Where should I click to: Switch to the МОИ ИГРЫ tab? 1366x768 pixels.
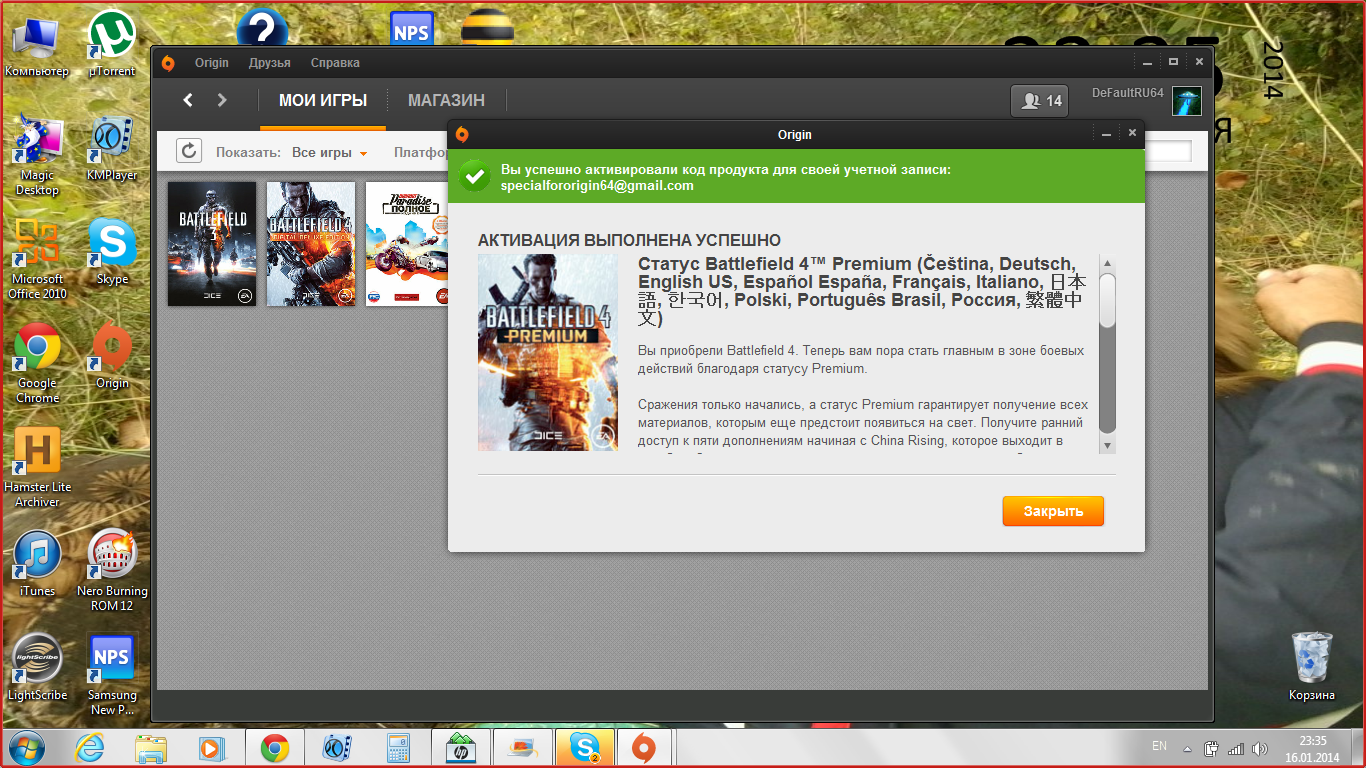coord(323,100)
